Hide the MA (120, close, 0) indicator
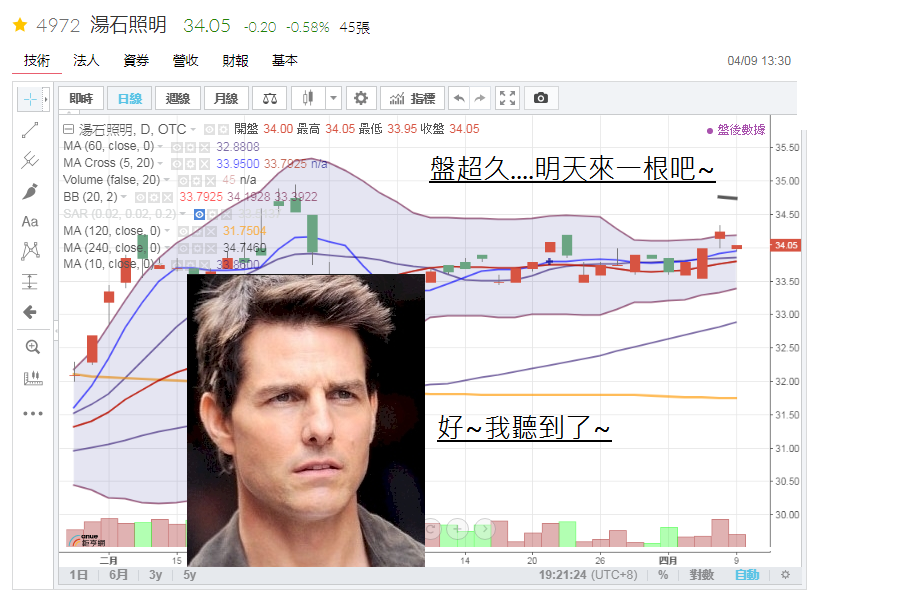Screen dimensions: 900x600 183,231
